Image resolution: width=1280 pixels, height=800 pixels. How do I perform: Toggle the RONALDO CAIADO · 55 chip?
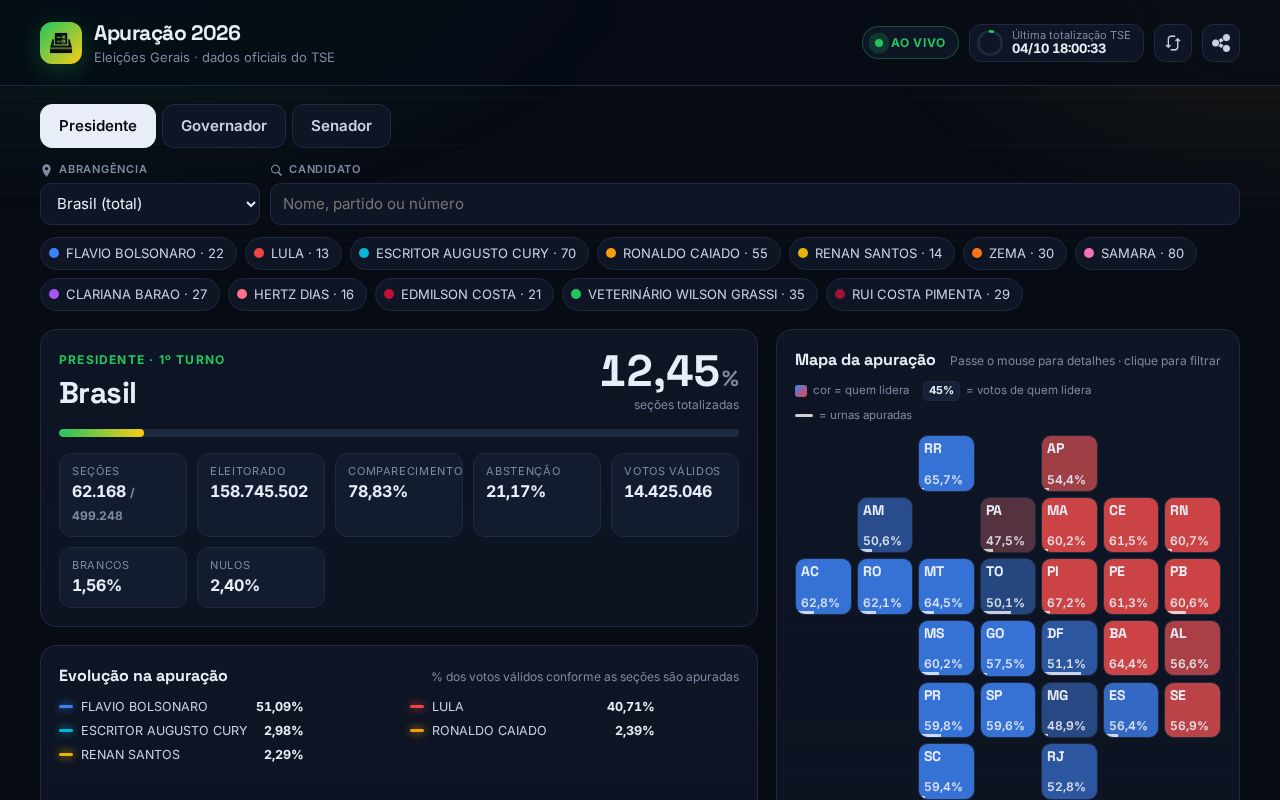click(x=689, y=254)
